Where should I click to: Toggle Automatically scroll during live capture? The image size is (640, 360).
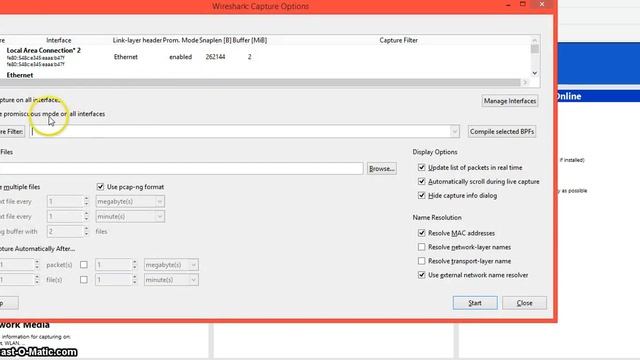[x=422, y=181]
